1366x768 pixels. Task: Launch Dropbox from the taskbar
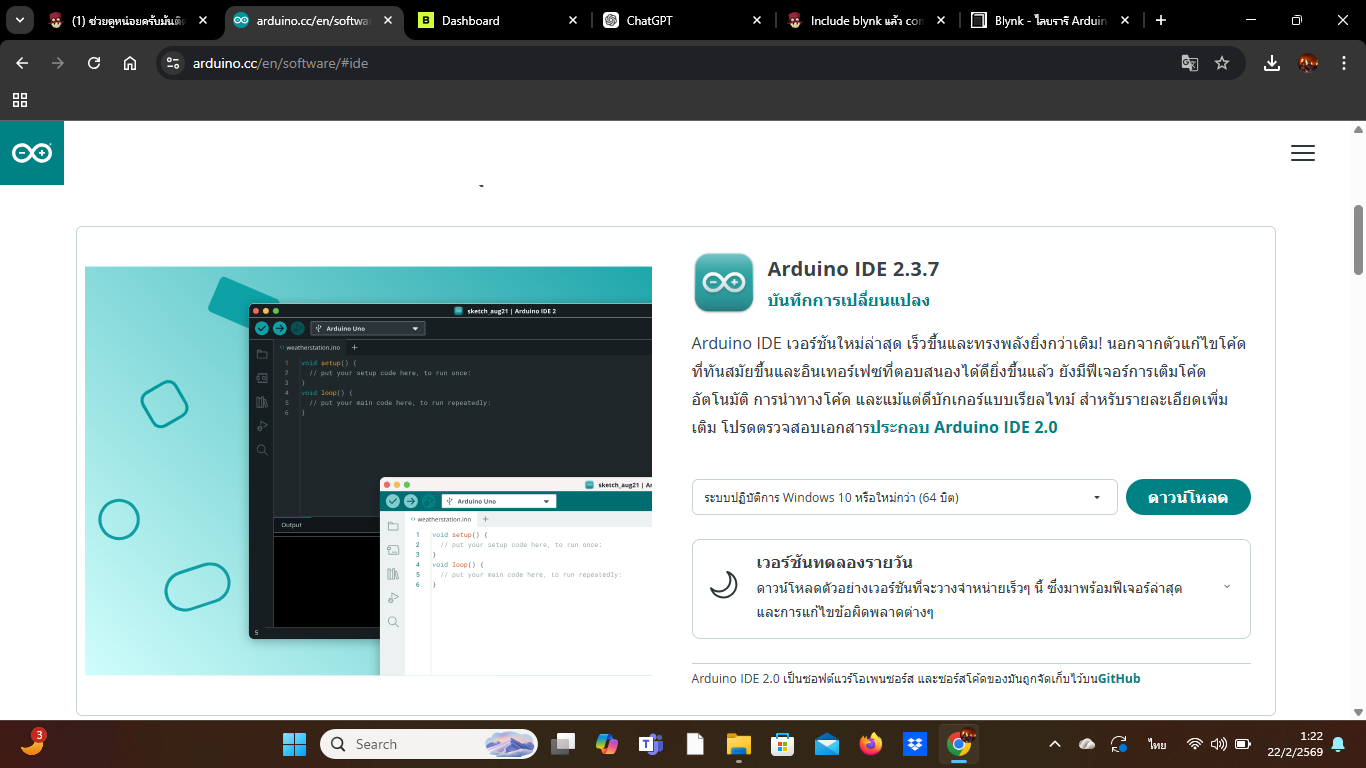[x=914, y=744]
